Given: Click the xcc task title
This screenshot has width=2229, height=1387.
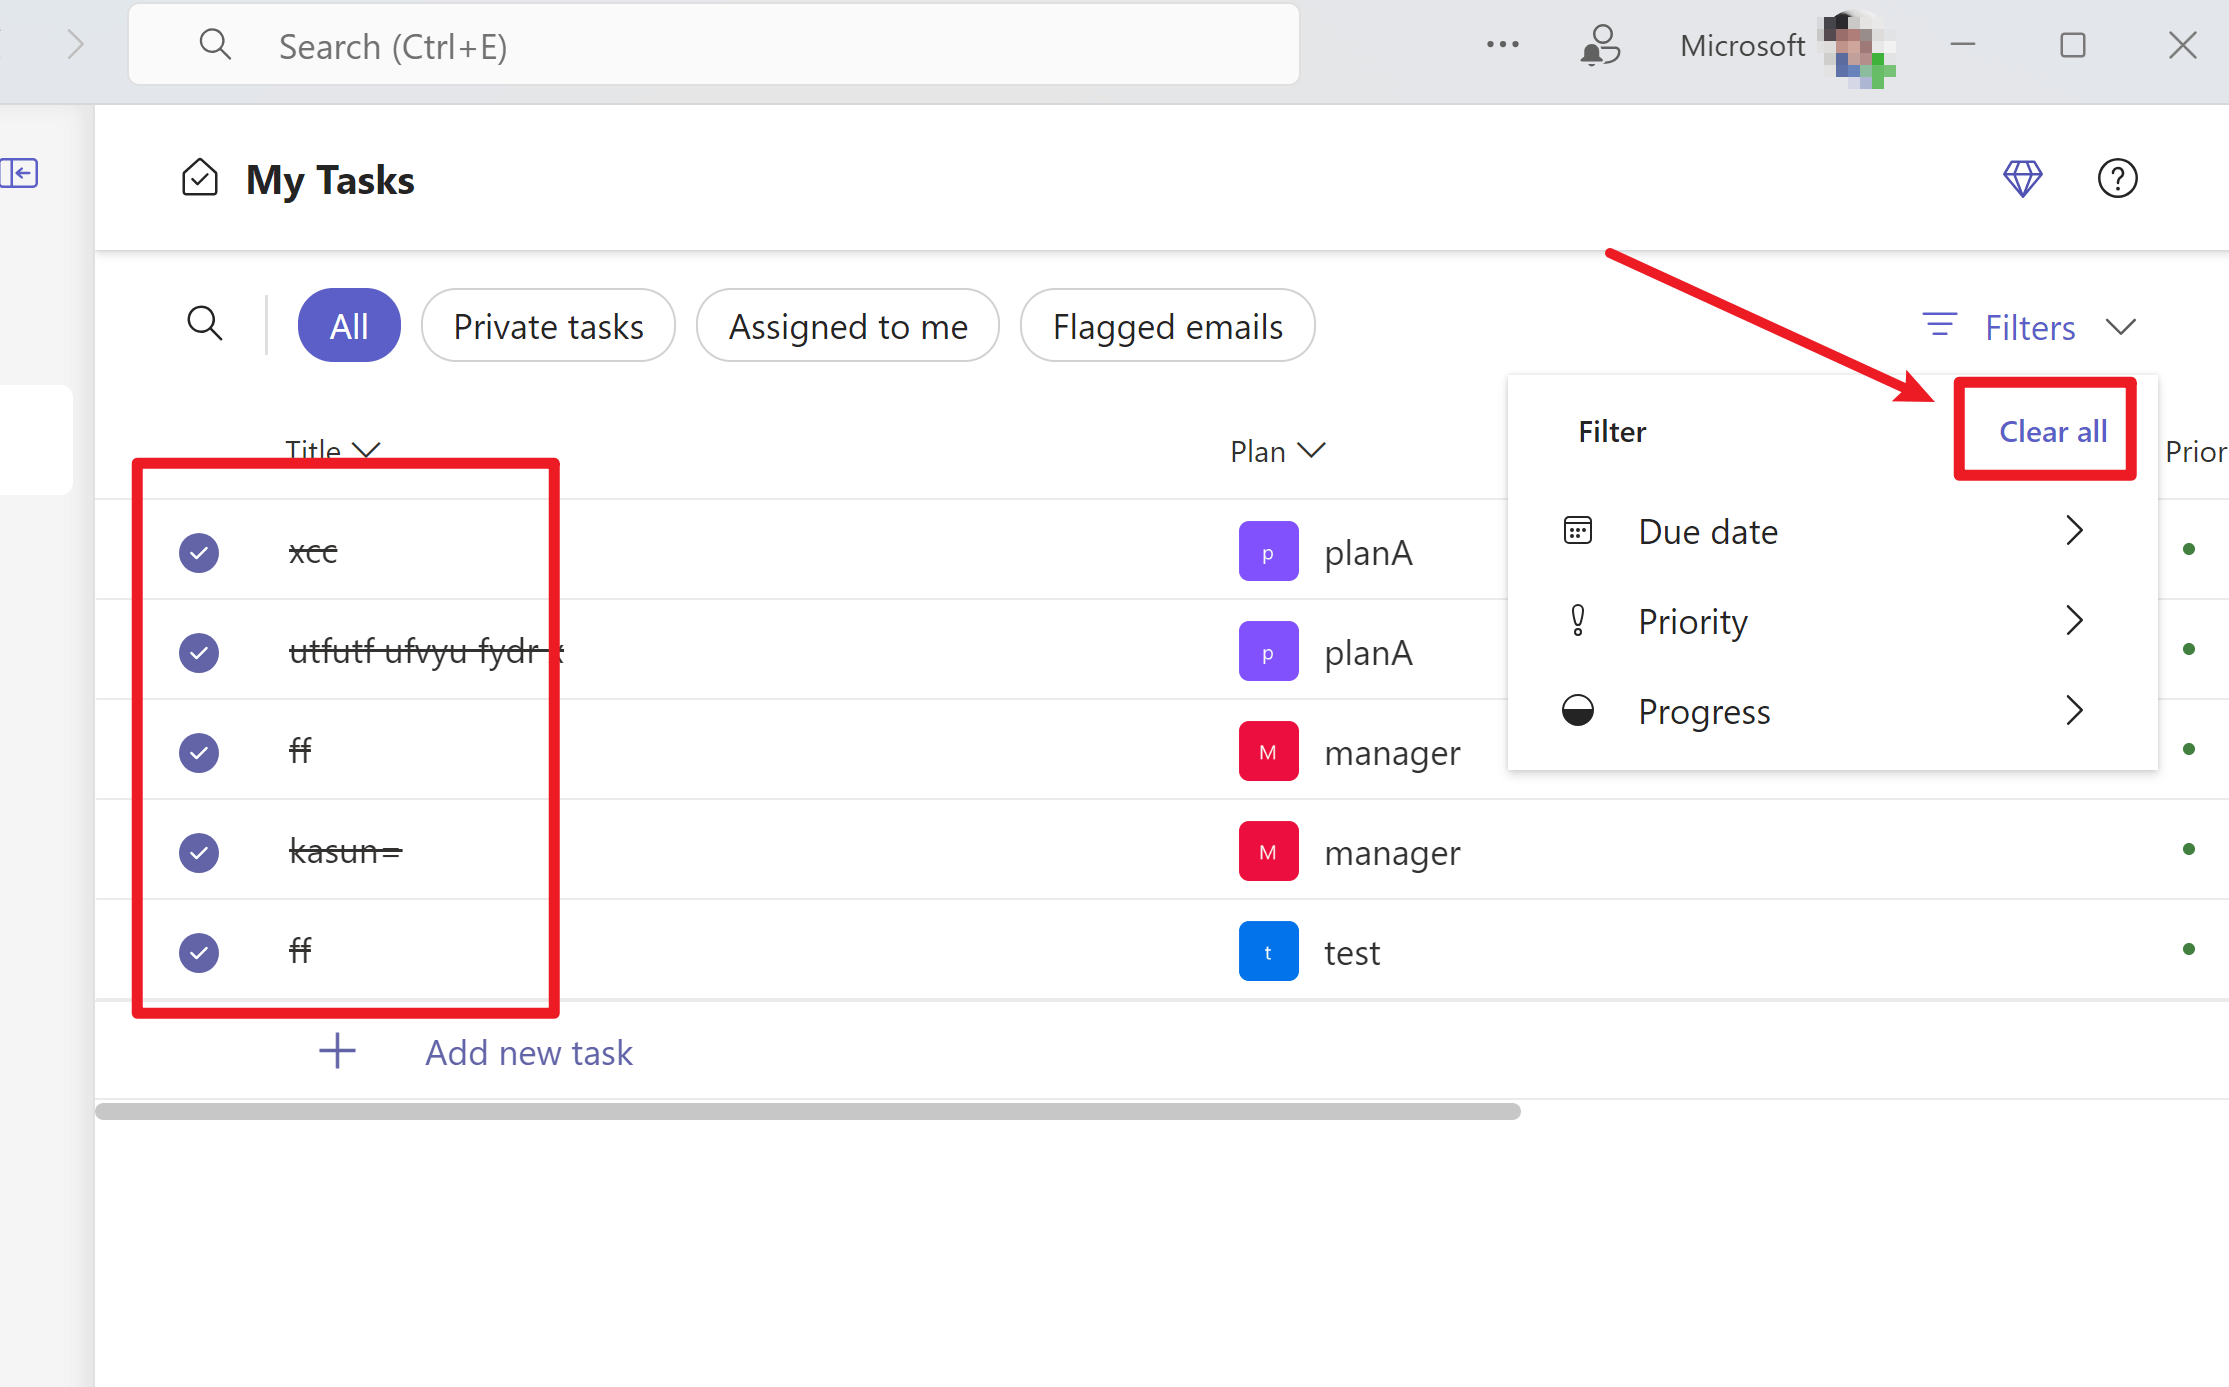Looking at the screenshot, I should 313,551.
